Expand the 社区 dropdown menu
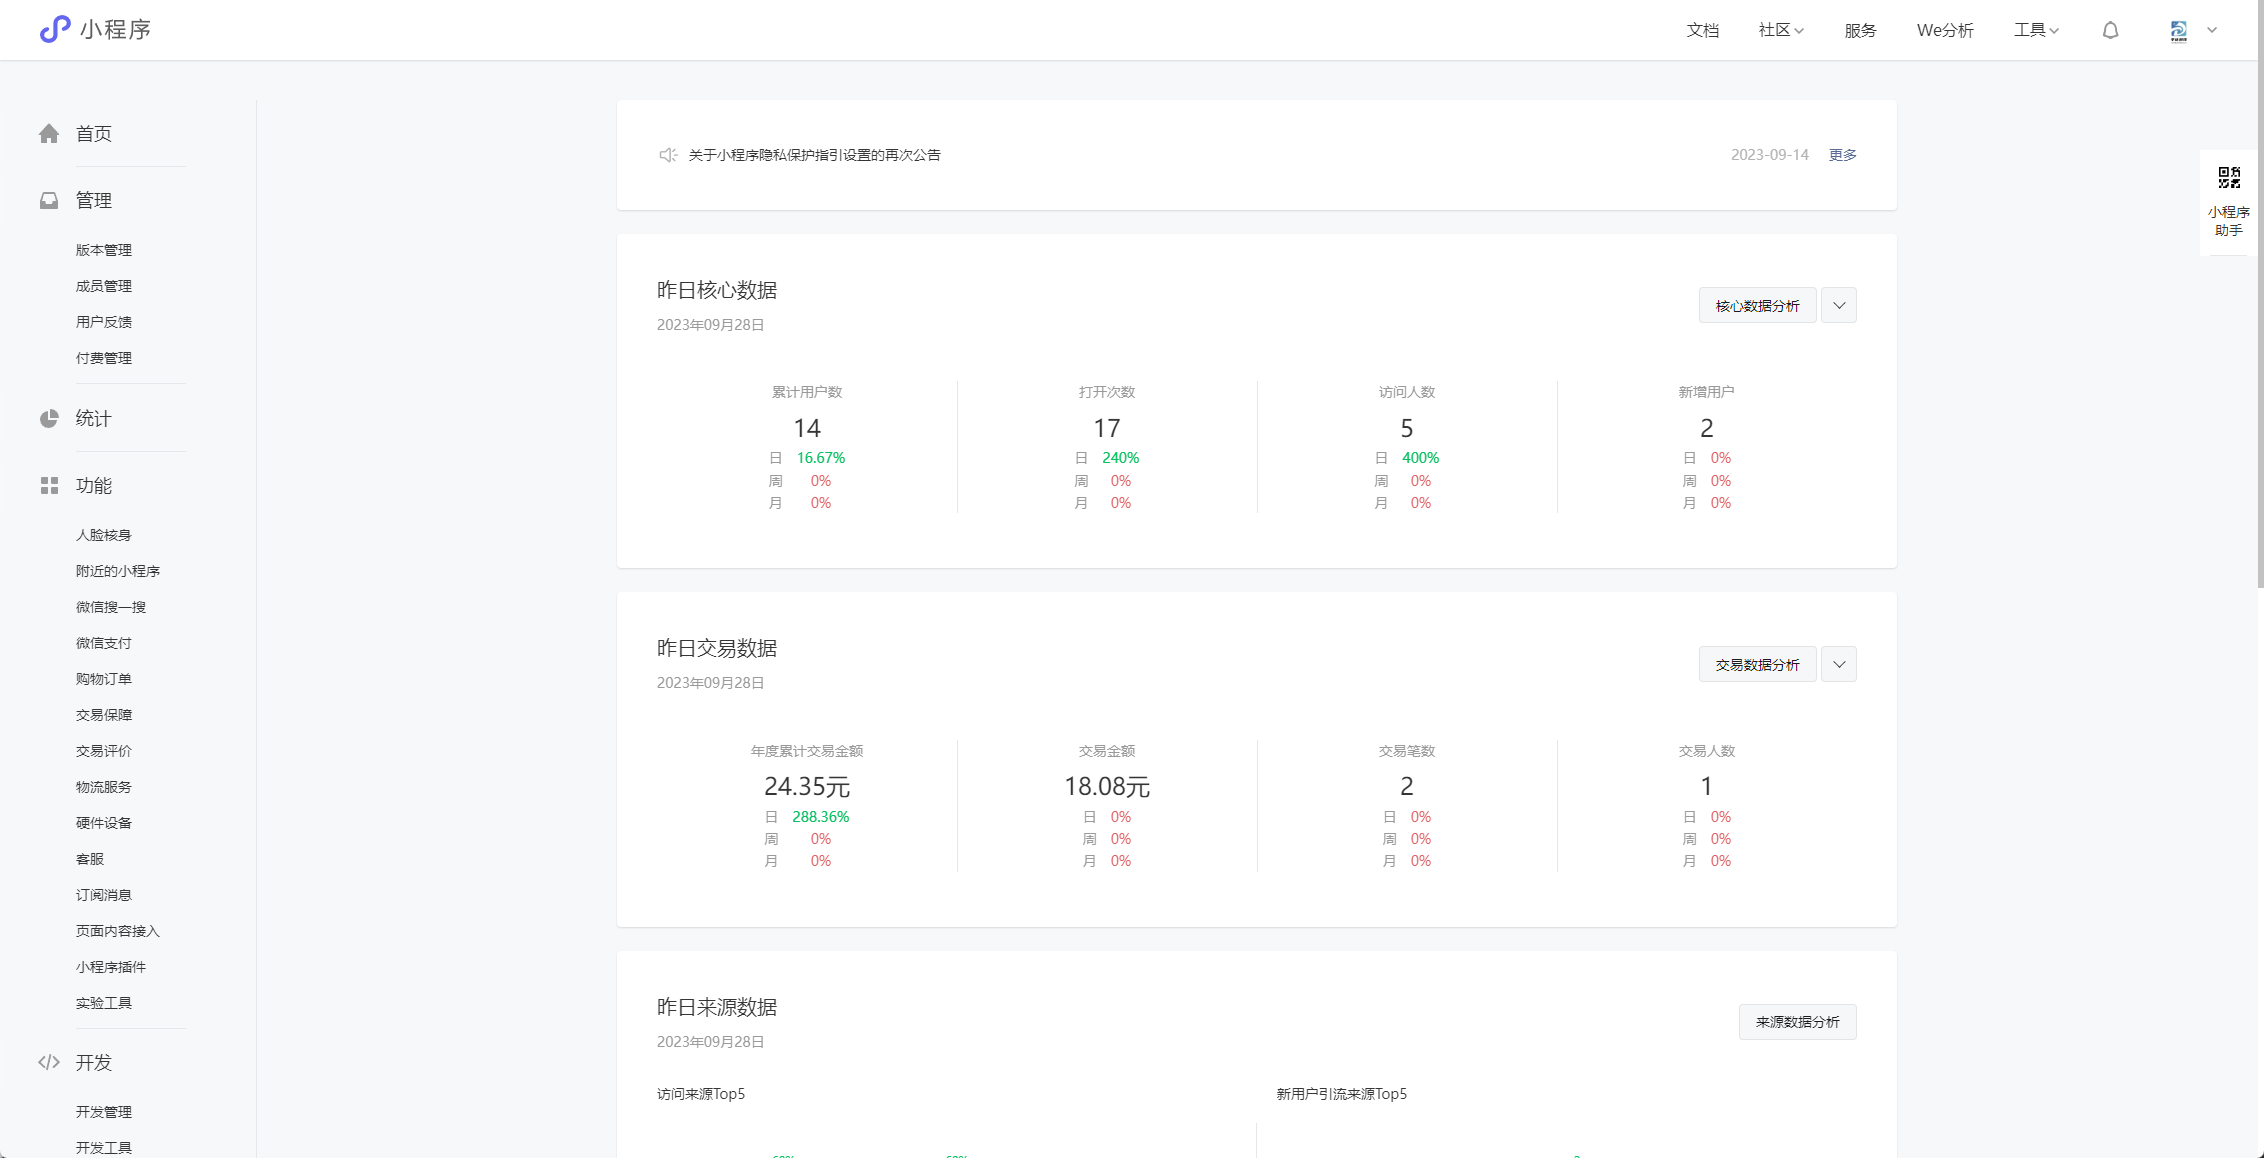The width and height of the screenshot is (2264, 1158). 1781,30
